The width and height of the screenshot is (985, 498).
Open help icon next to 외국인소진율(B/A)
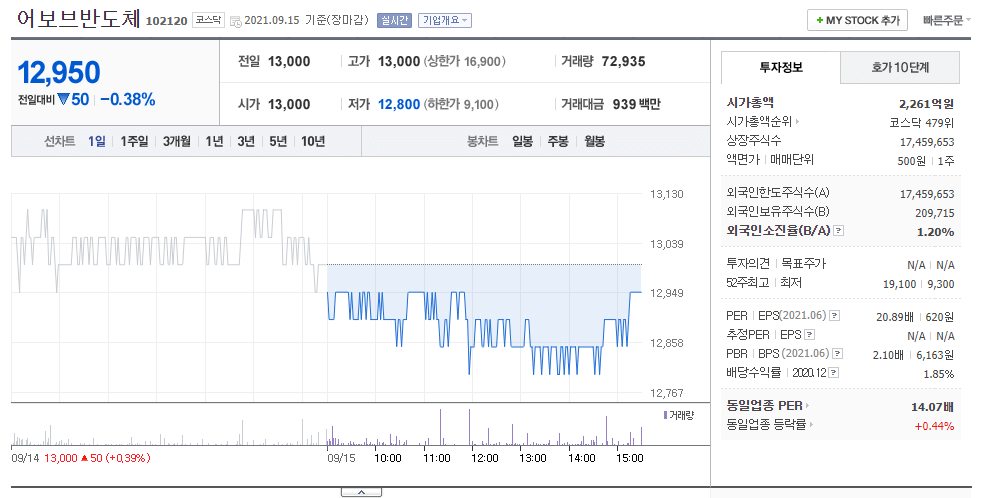click(x=838, y=231)
